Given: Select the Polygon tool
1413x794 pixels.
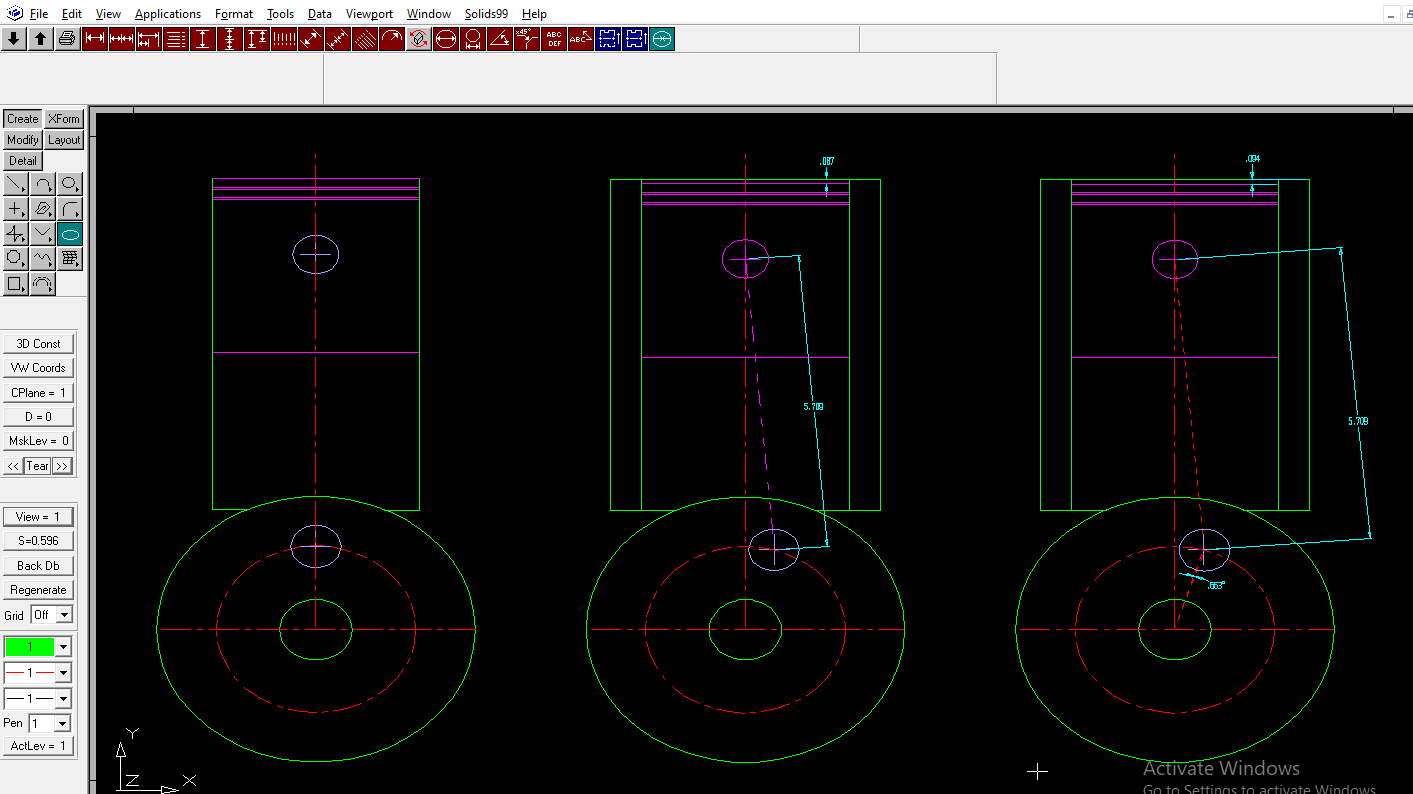Looking at the screenshot, I should click(16, 258).
